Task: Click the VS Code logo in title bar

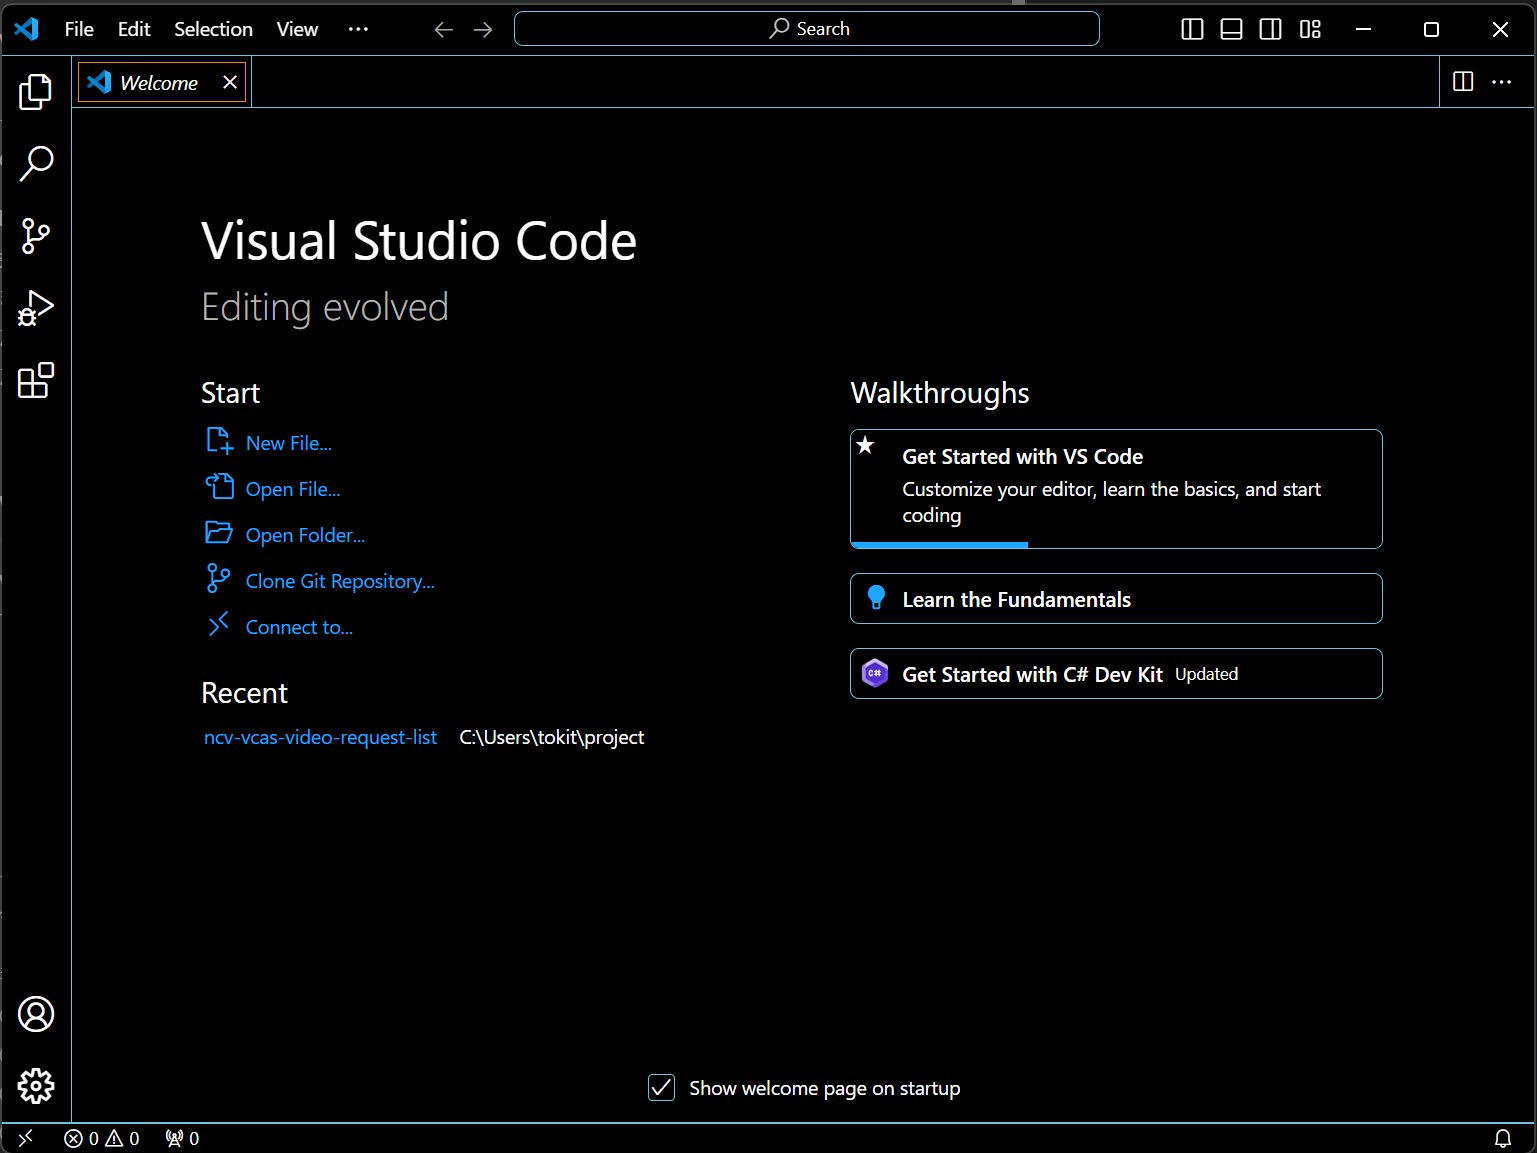Action: tap(27, 29)
